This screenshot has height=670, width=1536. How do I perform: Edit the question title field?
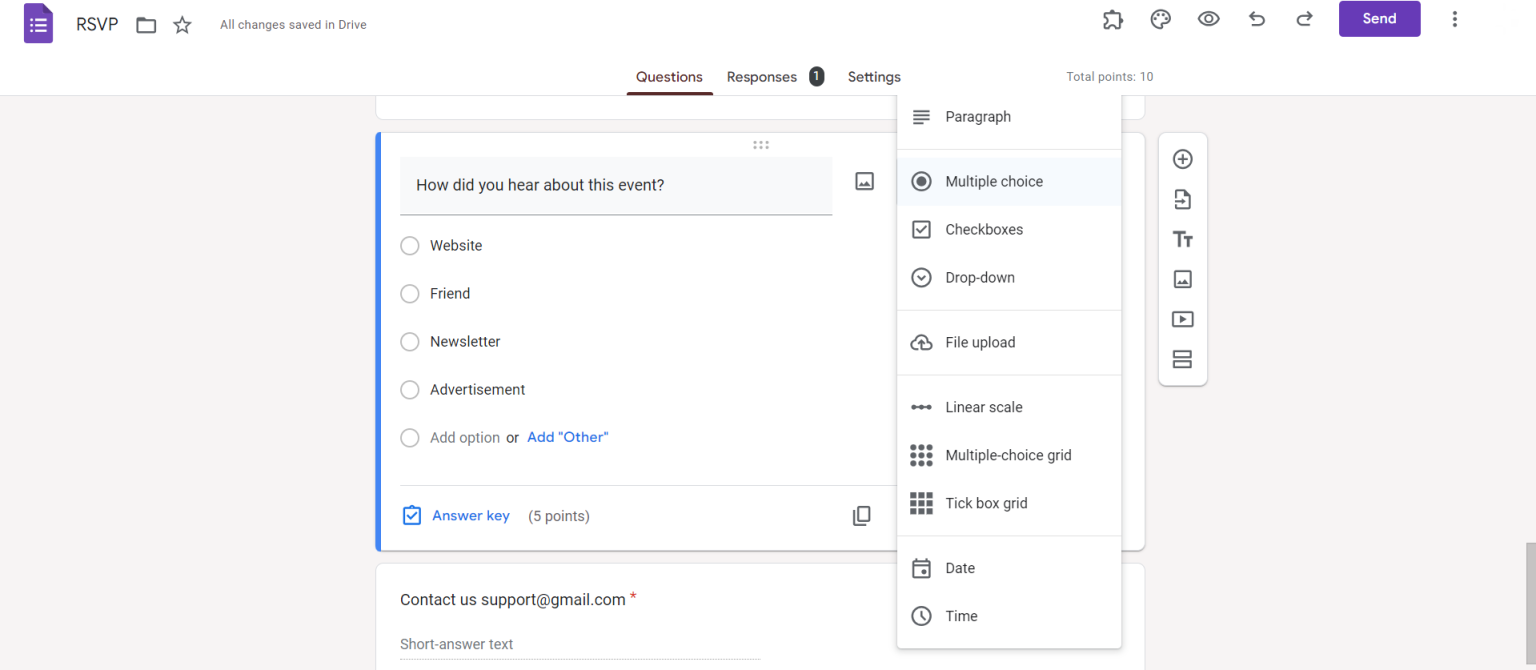coord(616,185)
